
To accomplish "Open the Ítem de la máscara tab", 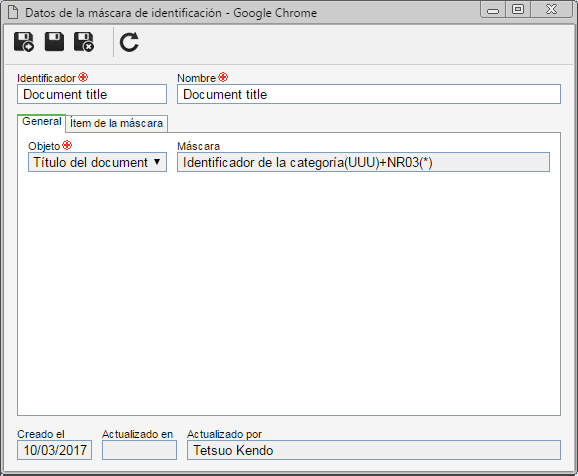I will click(116, 124).
